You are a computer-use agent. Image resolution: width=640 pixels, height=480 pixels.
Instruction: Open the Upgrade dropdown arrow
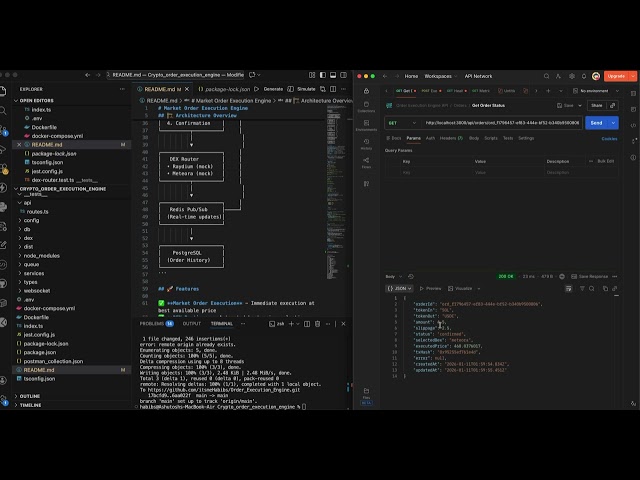click(633, 76)
